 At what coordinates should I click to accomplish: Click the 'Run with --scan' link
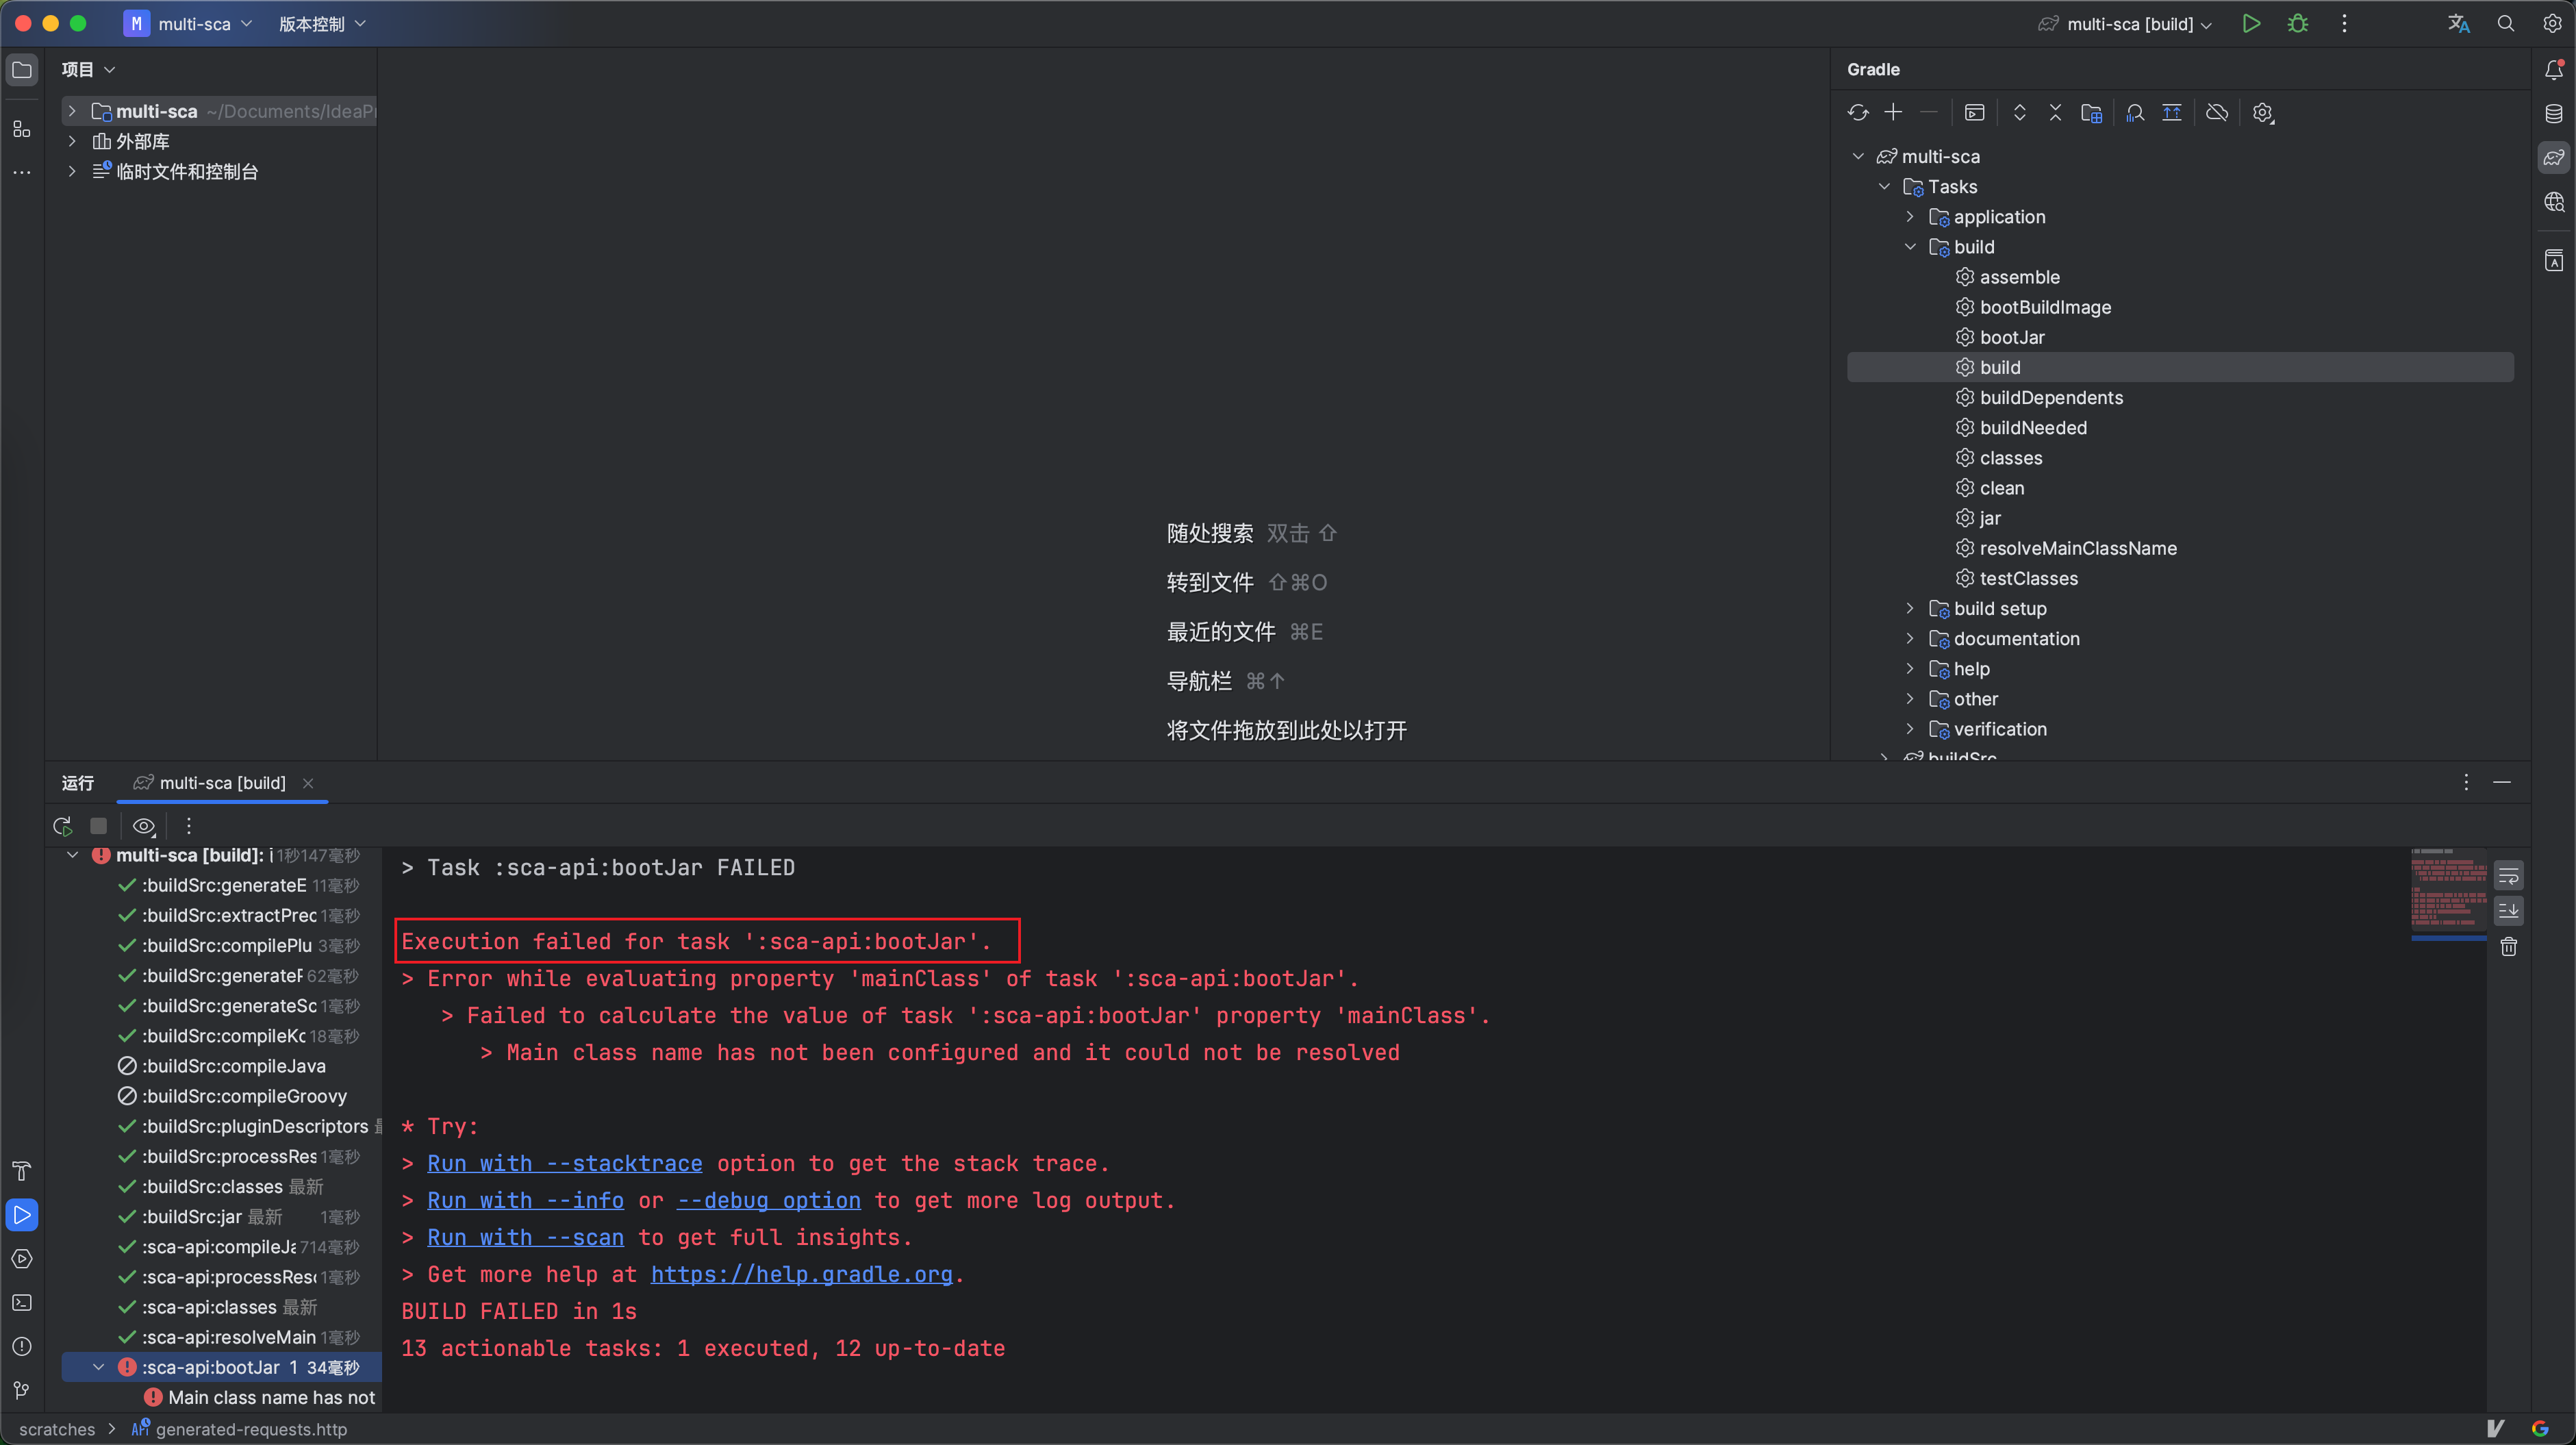[525, 1237]
